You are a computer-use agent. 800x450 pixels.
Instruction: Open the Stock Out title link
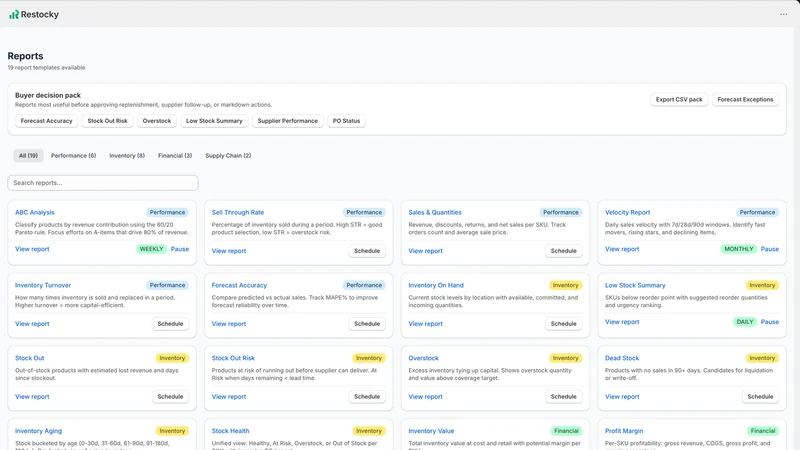coord(30,358)
